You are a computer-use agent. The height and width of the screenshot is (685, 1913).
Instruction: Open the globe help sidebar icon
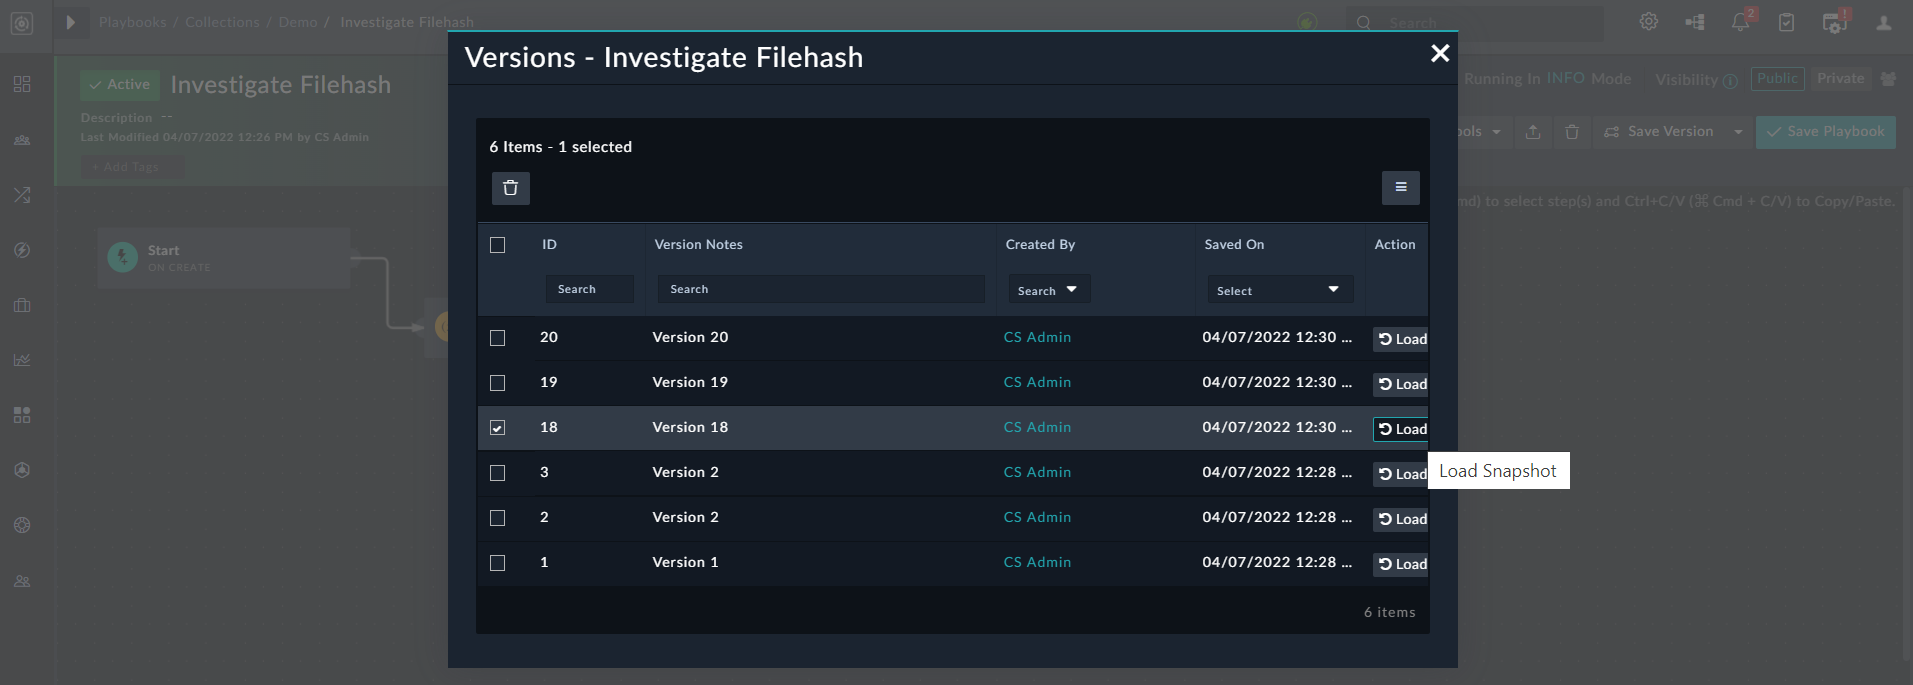coord(22,525)
